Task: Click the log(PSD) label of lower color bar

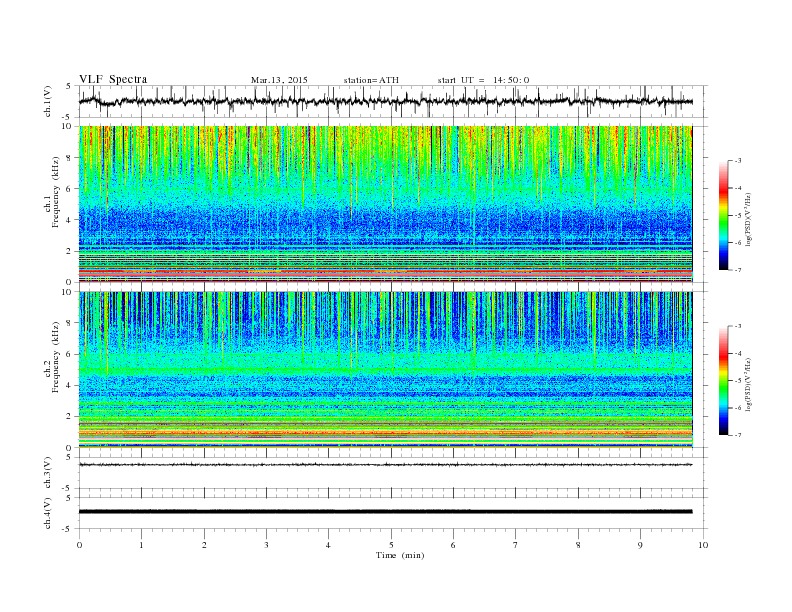Action: click(748, 384)
